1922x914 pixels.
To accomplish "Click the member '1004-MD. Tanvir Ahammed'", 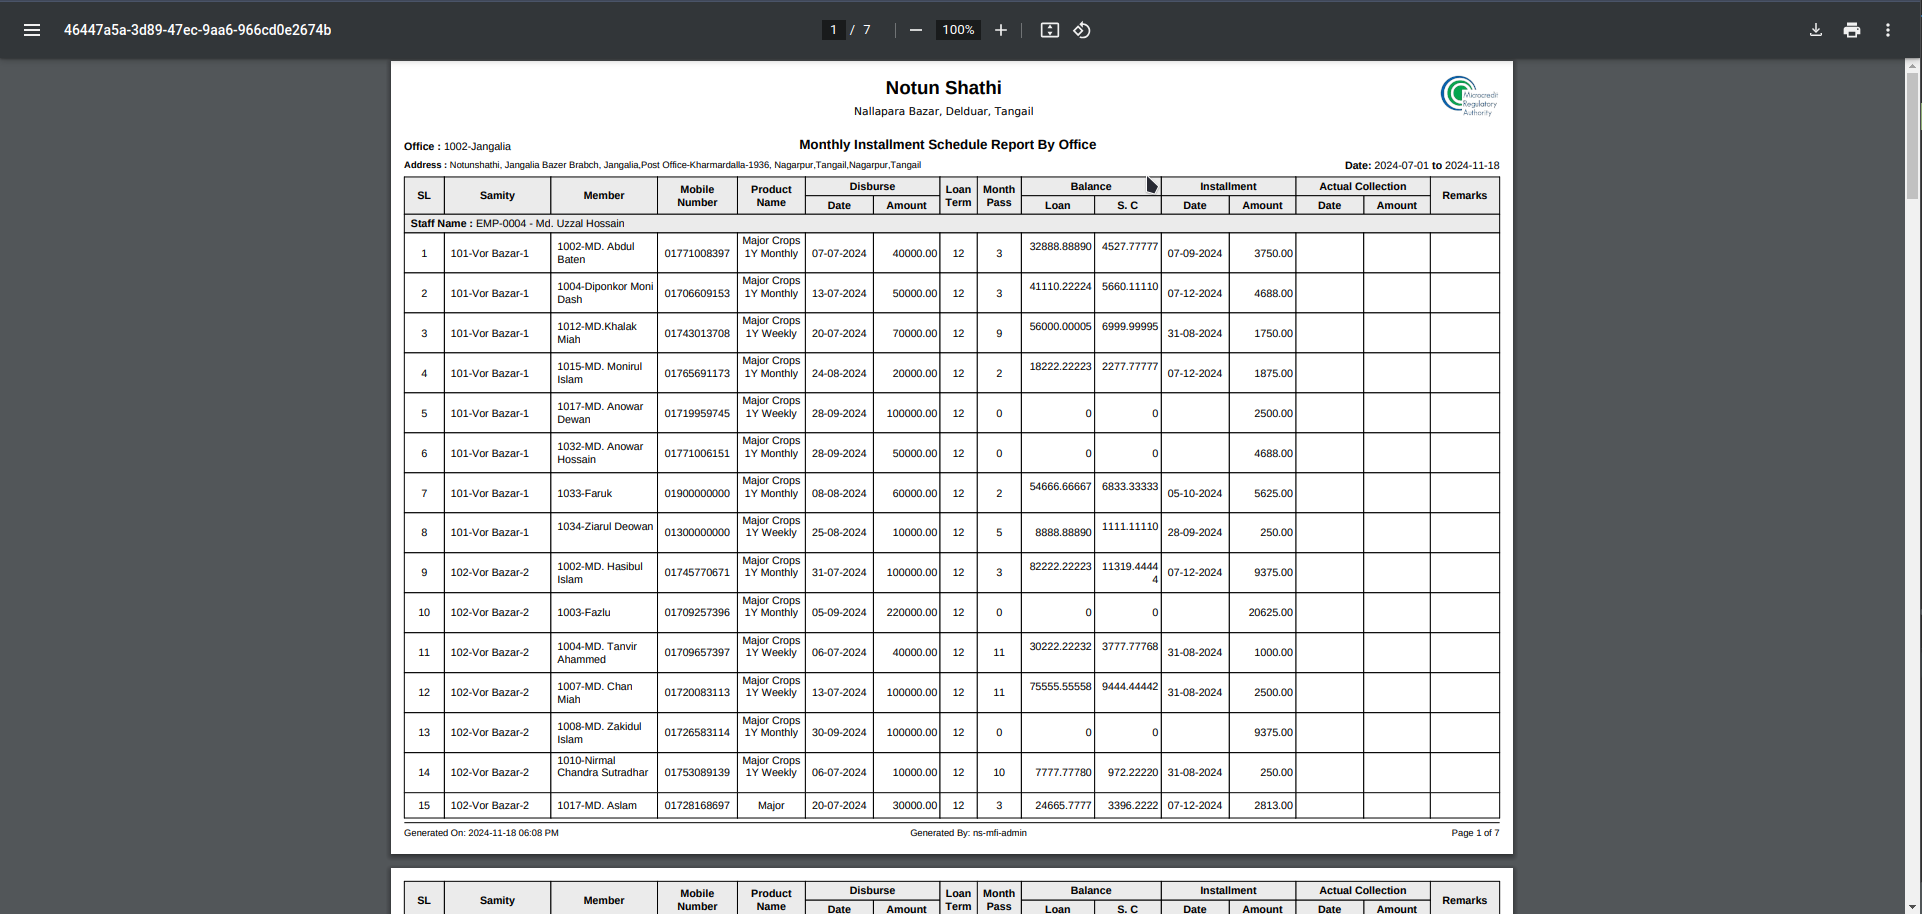I will [x=597, y=653].
